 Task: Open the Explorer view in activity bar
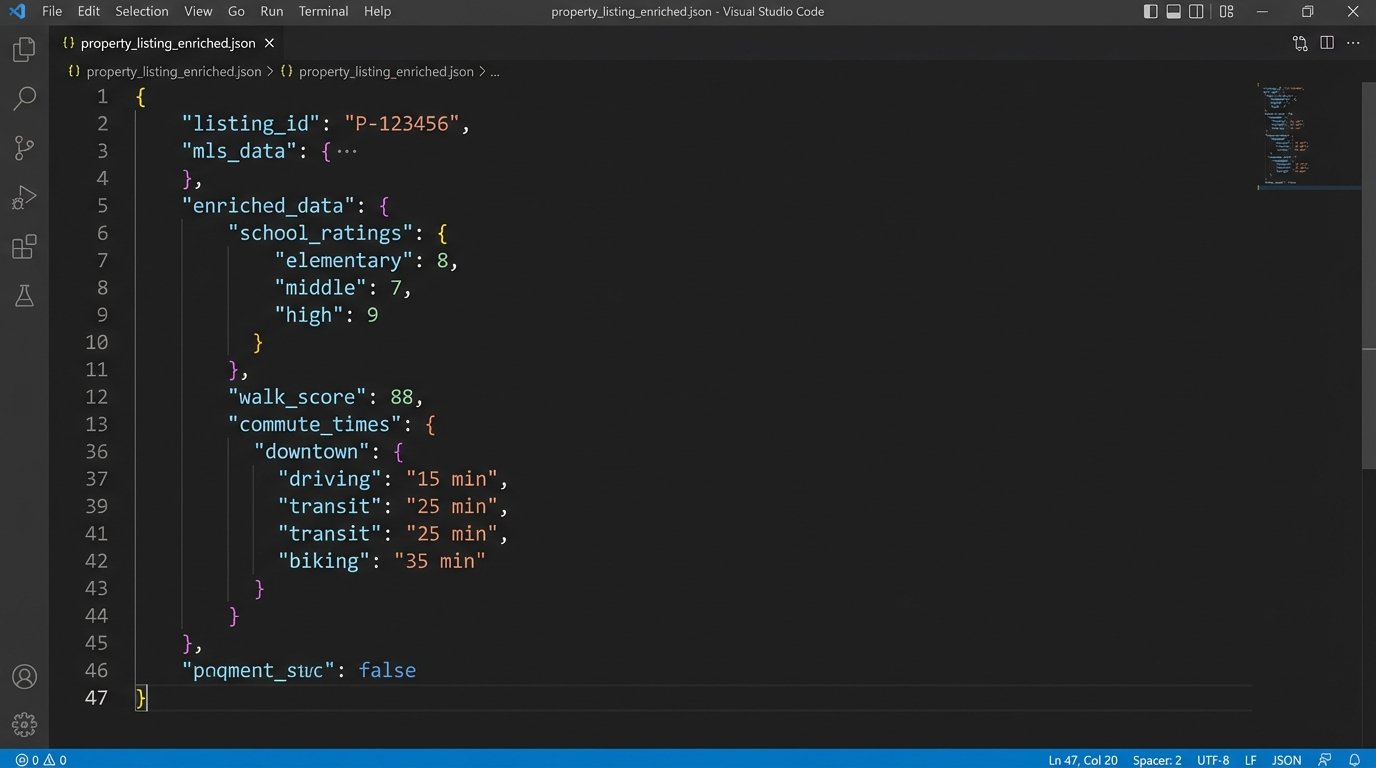point(24,50)
